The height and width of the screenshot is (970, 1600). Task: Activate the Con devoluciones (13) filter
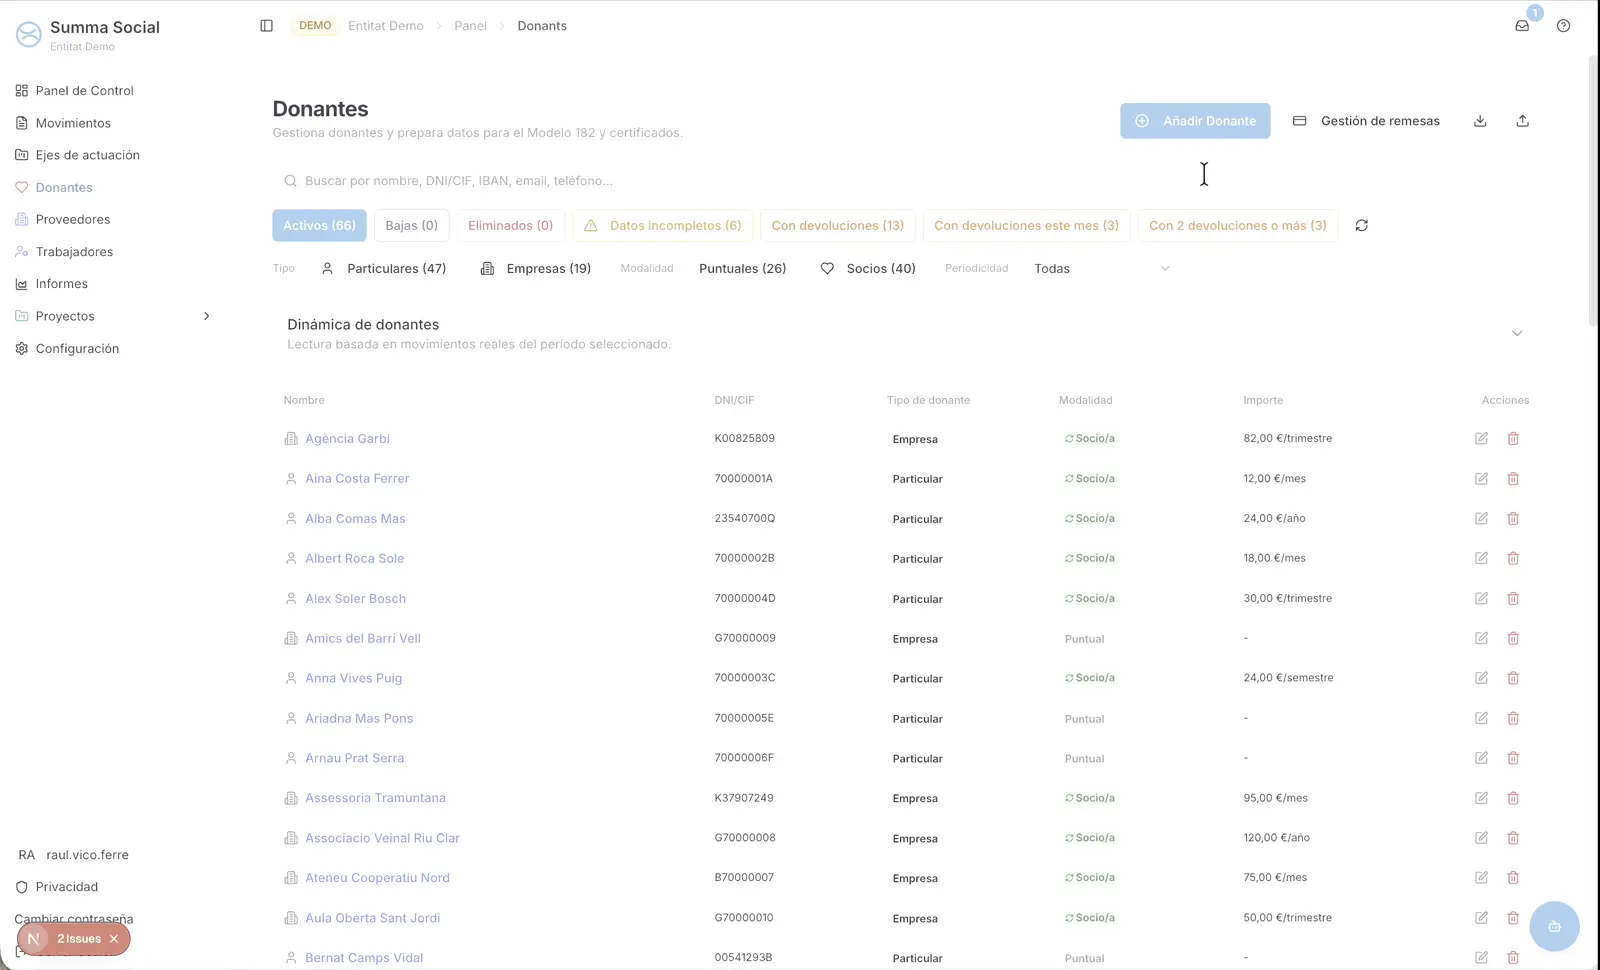click(x=837, y=225)
